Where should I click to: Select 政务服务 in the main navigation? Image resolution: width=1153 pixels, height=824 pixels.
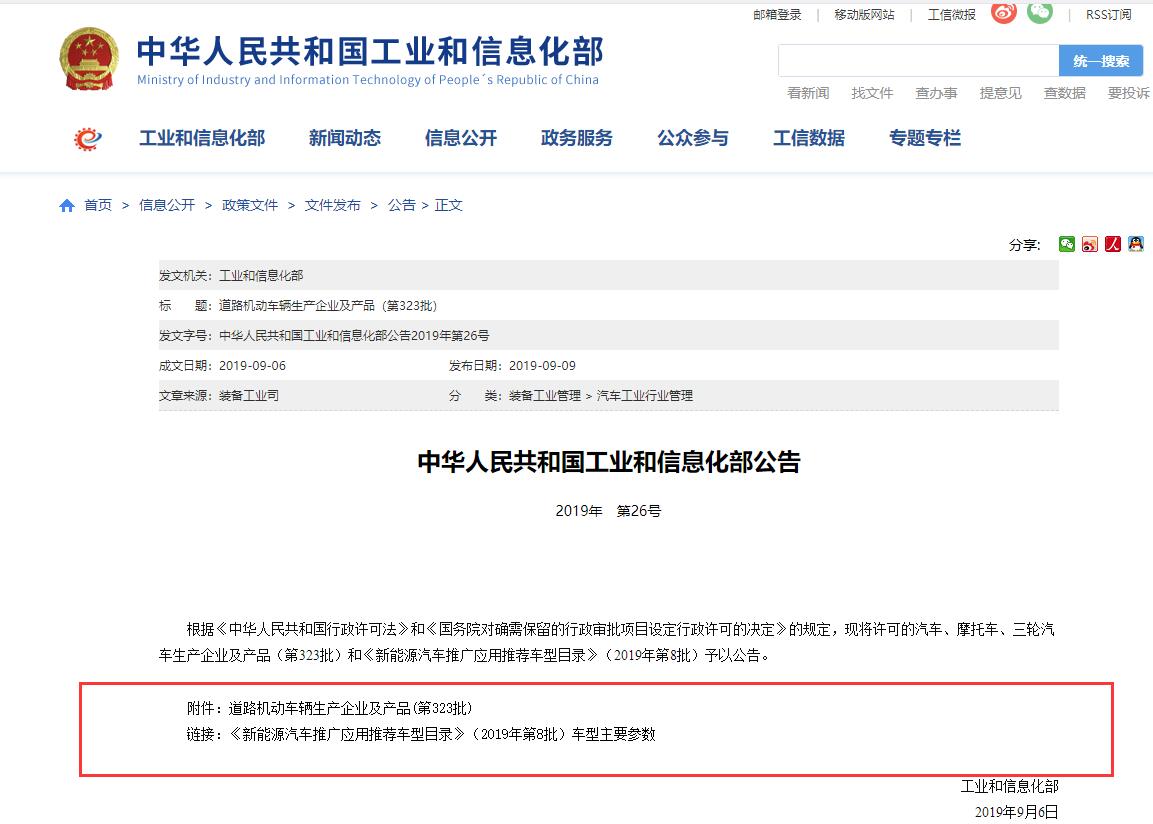tap(576, 139)
